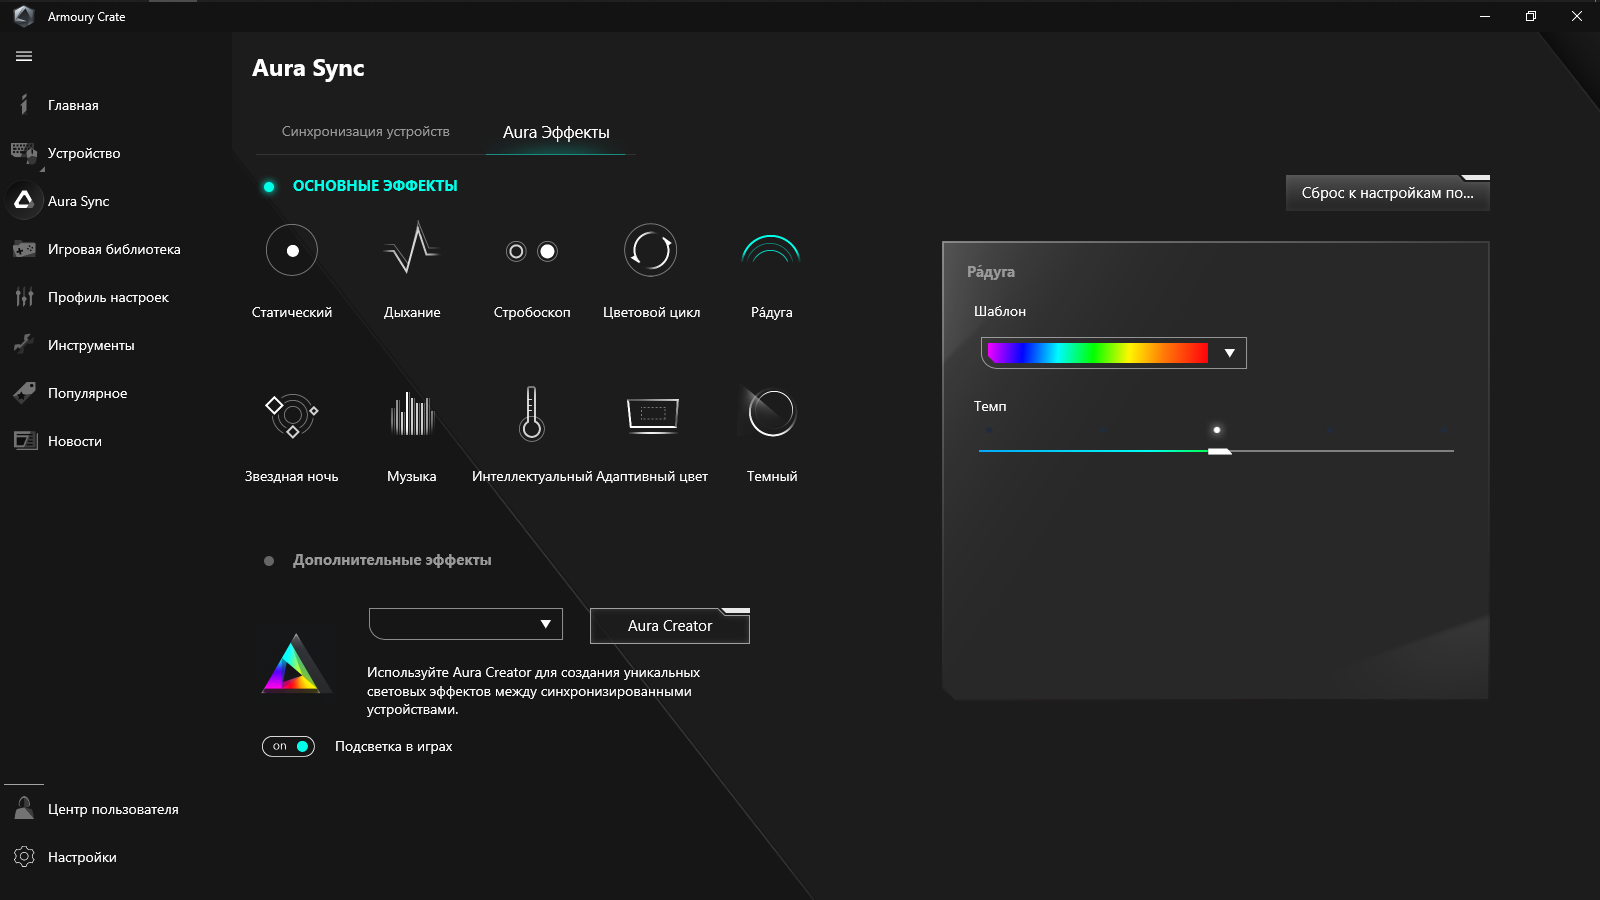1600x900 pixels.
Task: Open the Шаблон rainbow pattern dropdown
Action: 1114,353
